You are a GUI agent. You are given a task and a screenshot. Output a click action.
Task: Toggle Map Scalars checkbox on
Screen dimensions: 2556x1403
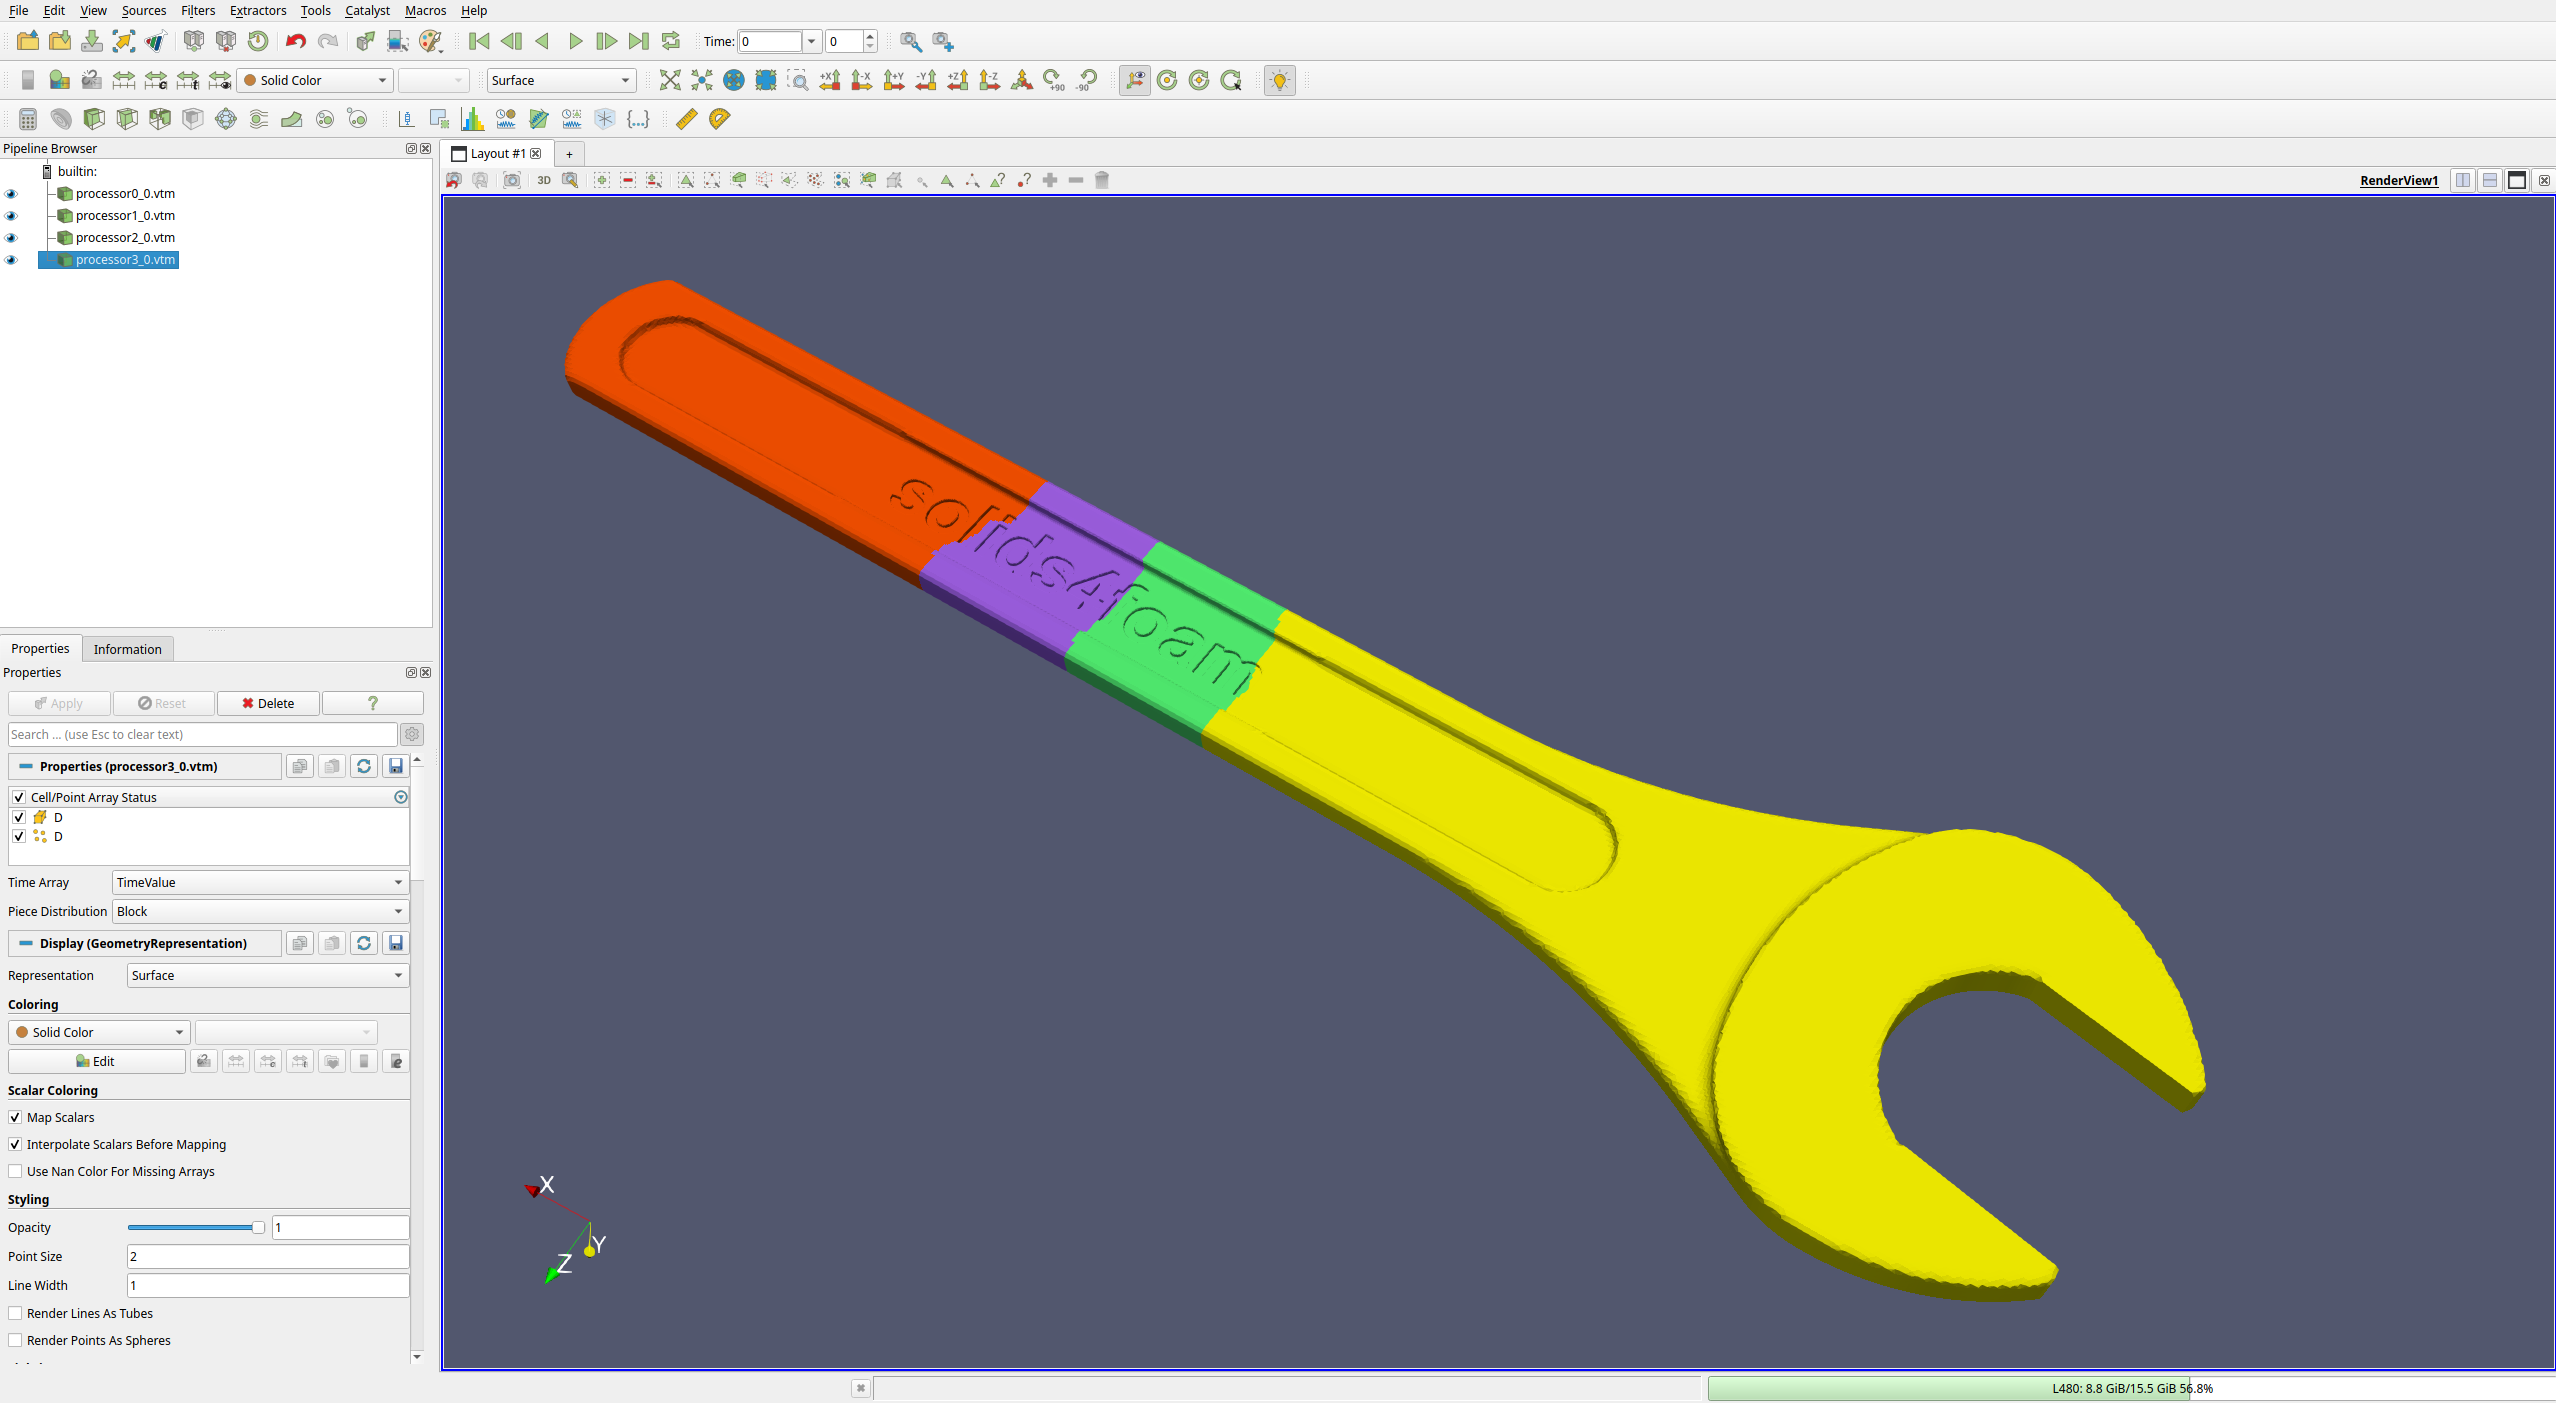(17, 1118)
